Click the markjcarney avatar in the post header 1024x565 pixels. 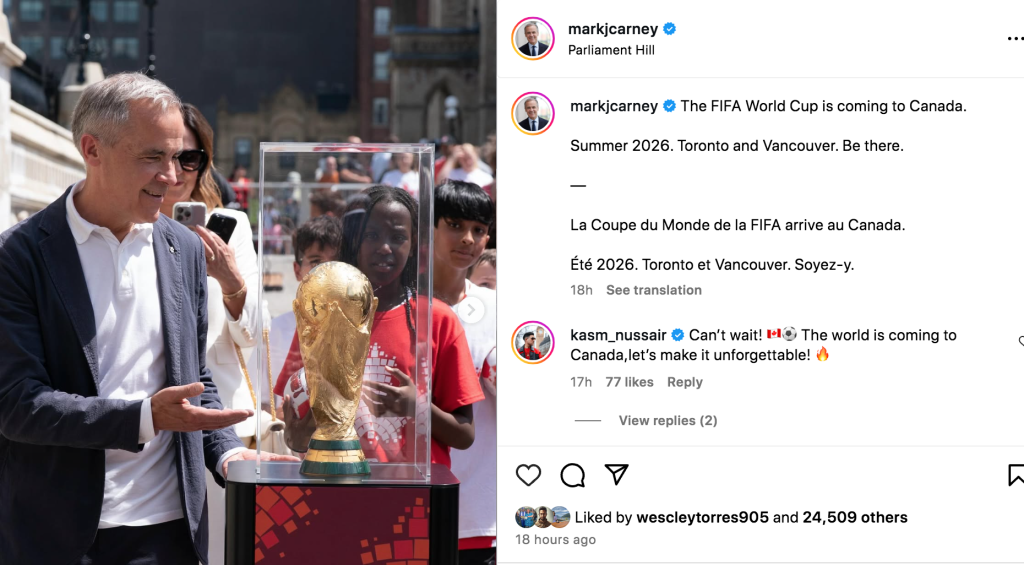pyautogui.click(x=533, y=39)
